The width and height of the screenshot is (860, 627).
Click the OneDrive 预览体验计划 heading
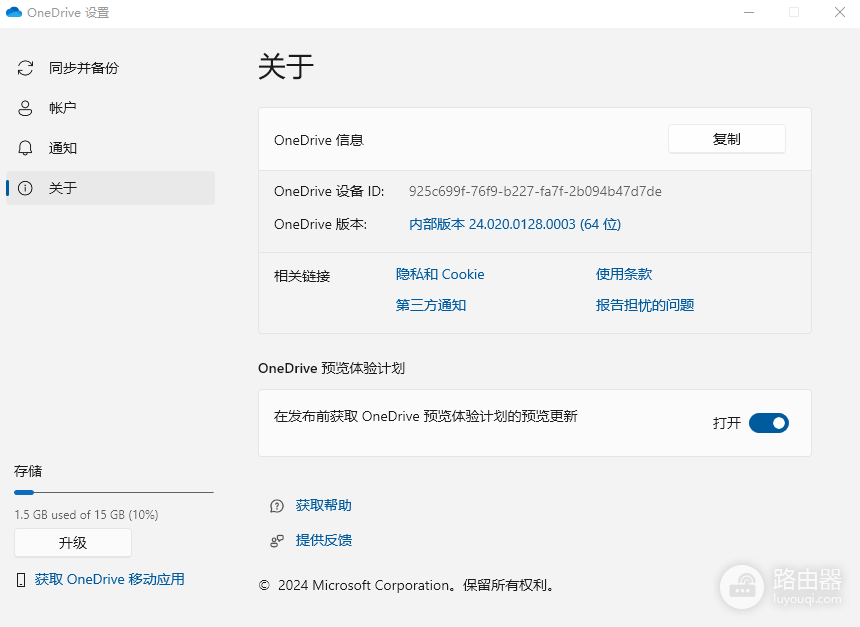click(x=331, y=368)
